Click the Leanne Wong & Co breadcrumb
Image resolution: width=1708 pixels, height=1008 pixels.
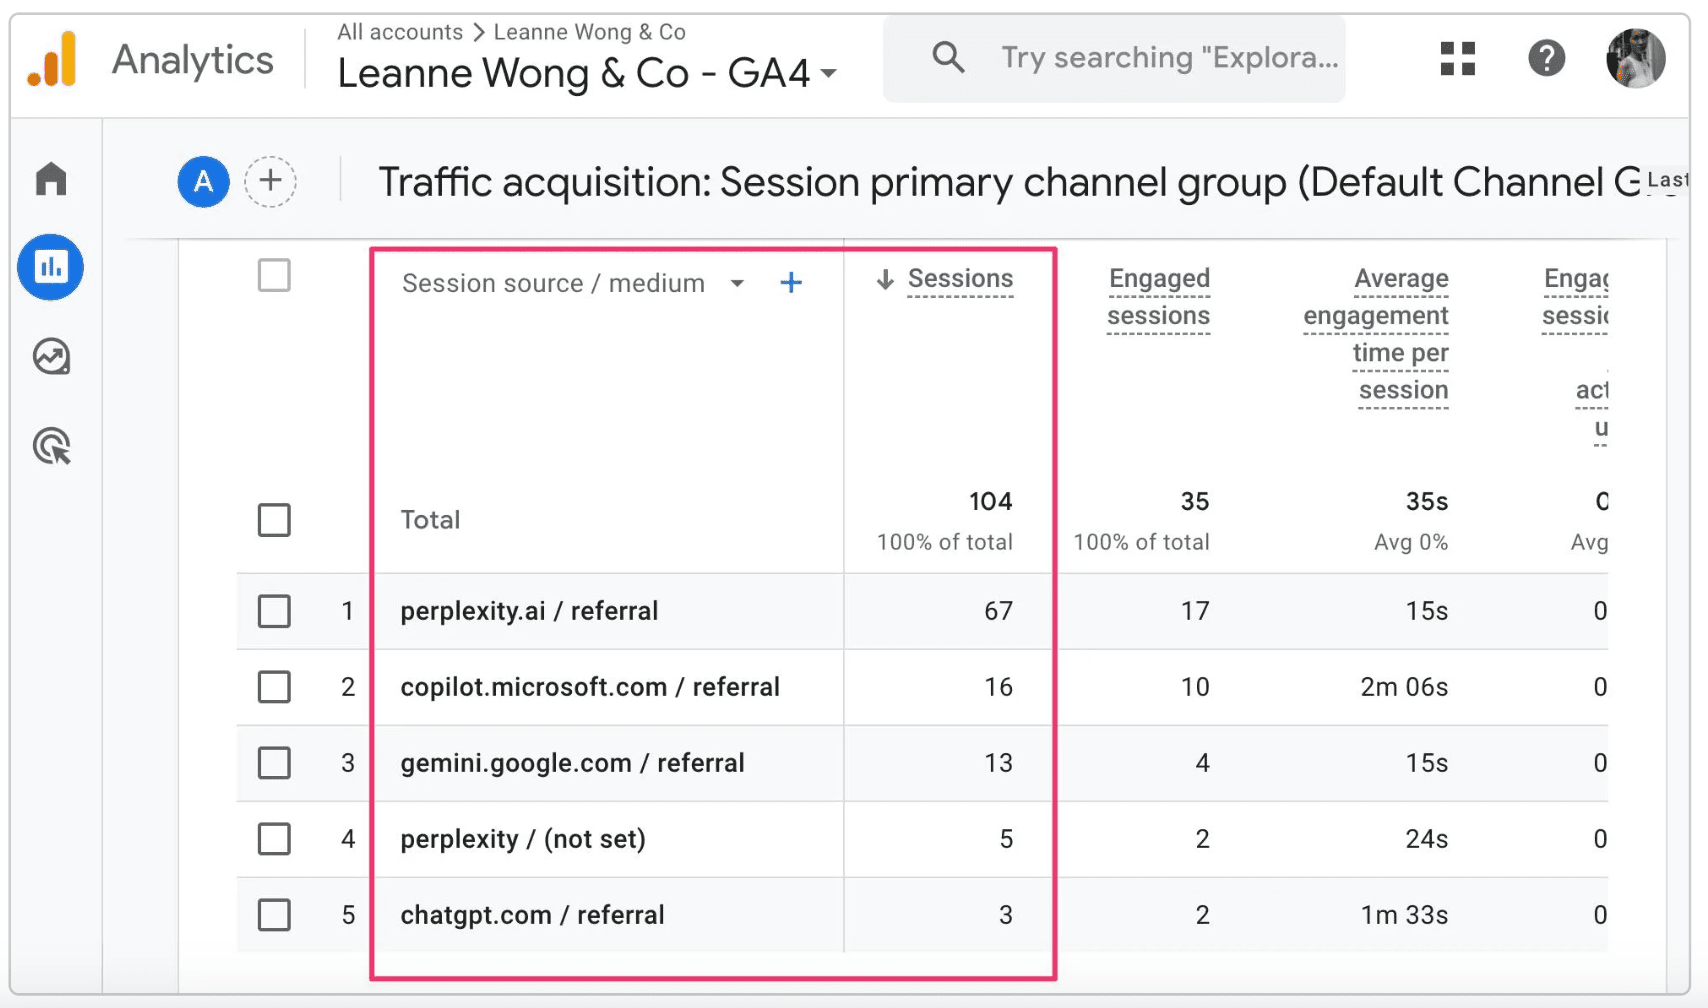click(x=588, y=31)
